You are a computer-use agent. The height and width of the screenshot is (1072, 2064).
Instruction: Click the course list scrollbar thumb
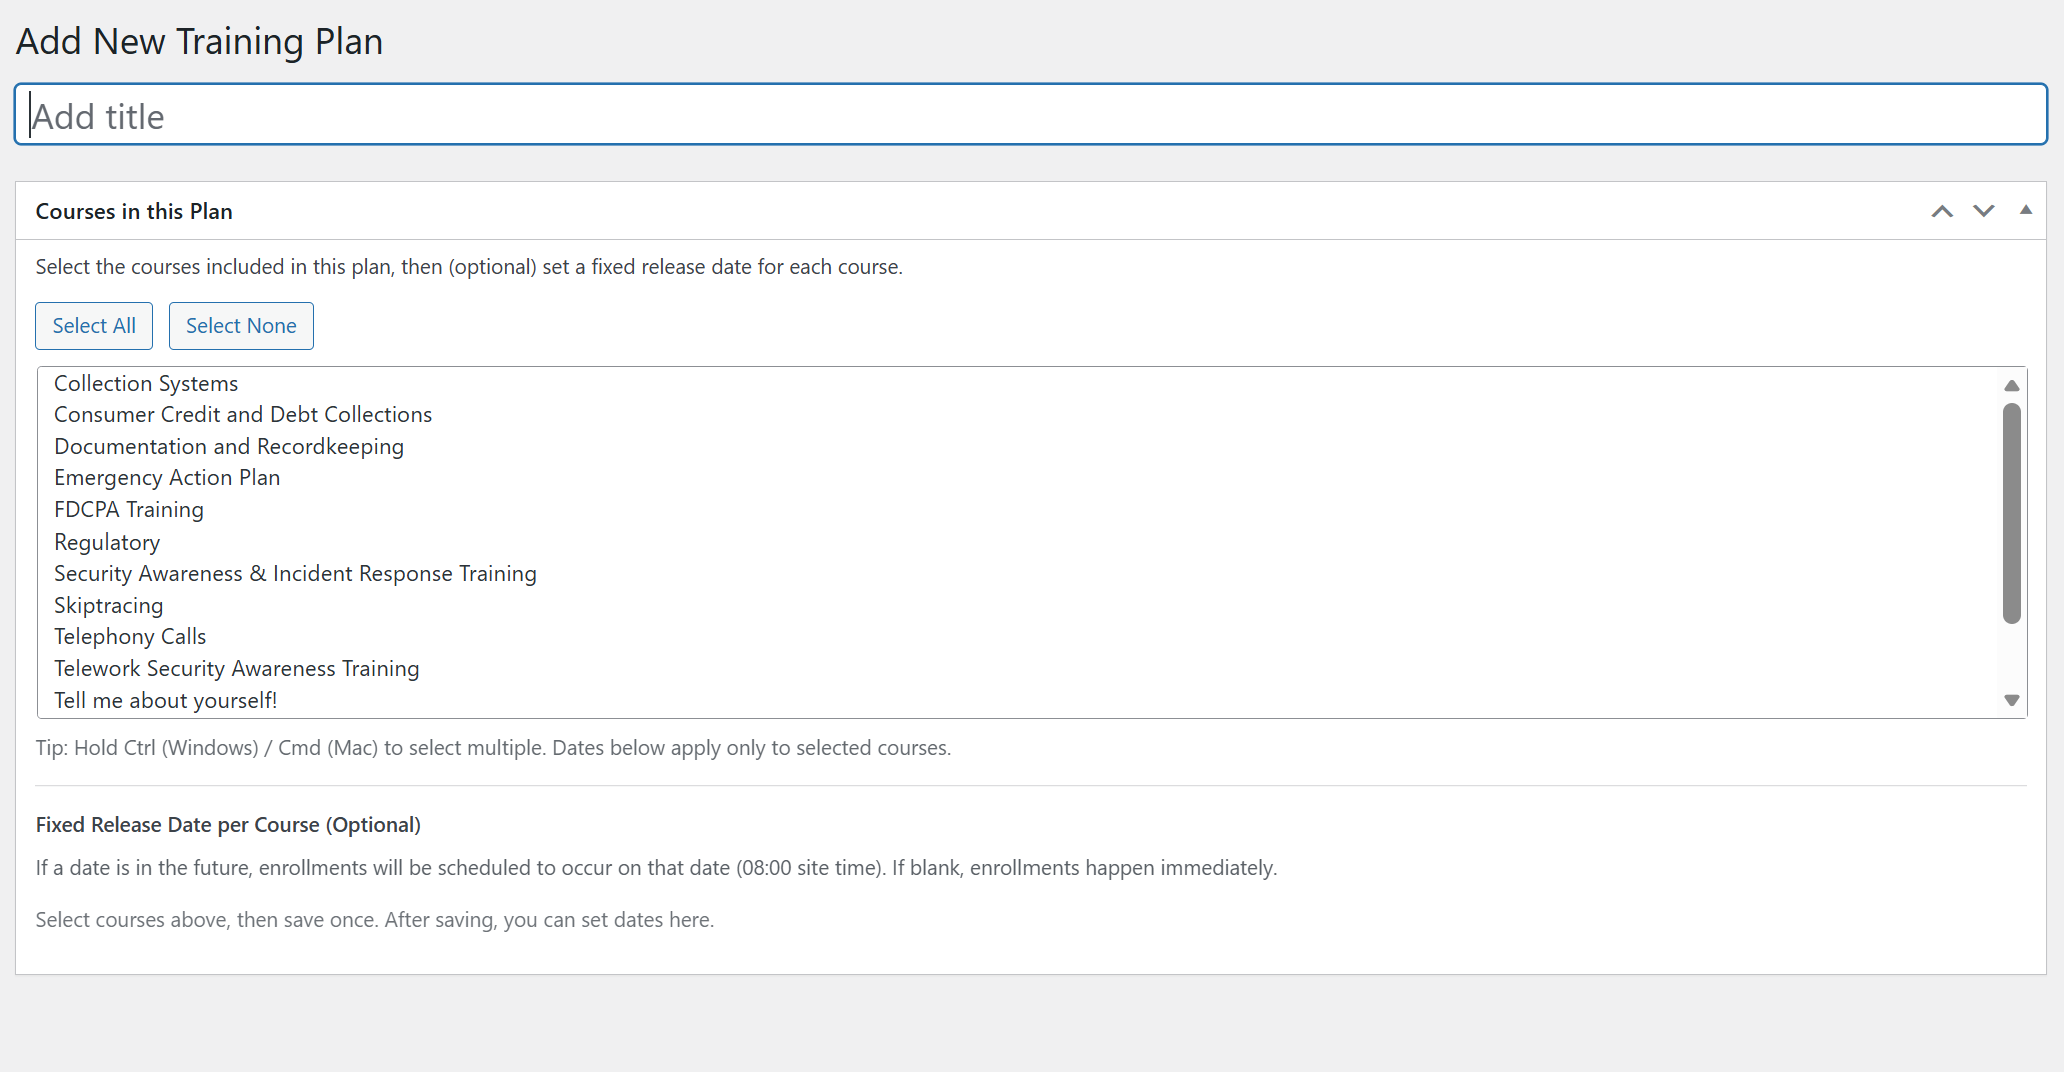(2012, 513)
